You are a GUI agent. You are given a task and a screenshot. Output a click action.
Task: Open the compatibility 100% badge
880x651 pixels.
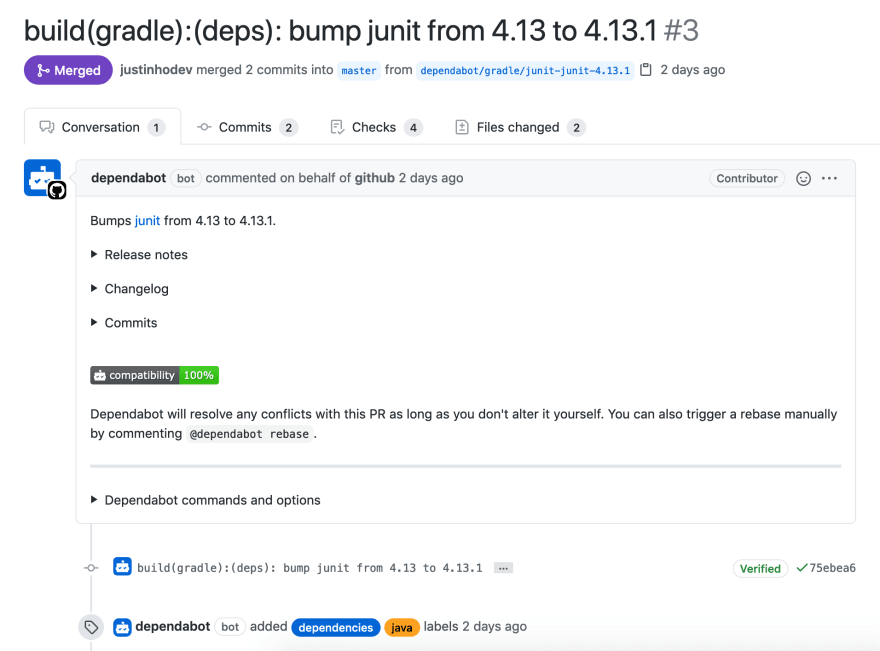click(154, 375)
